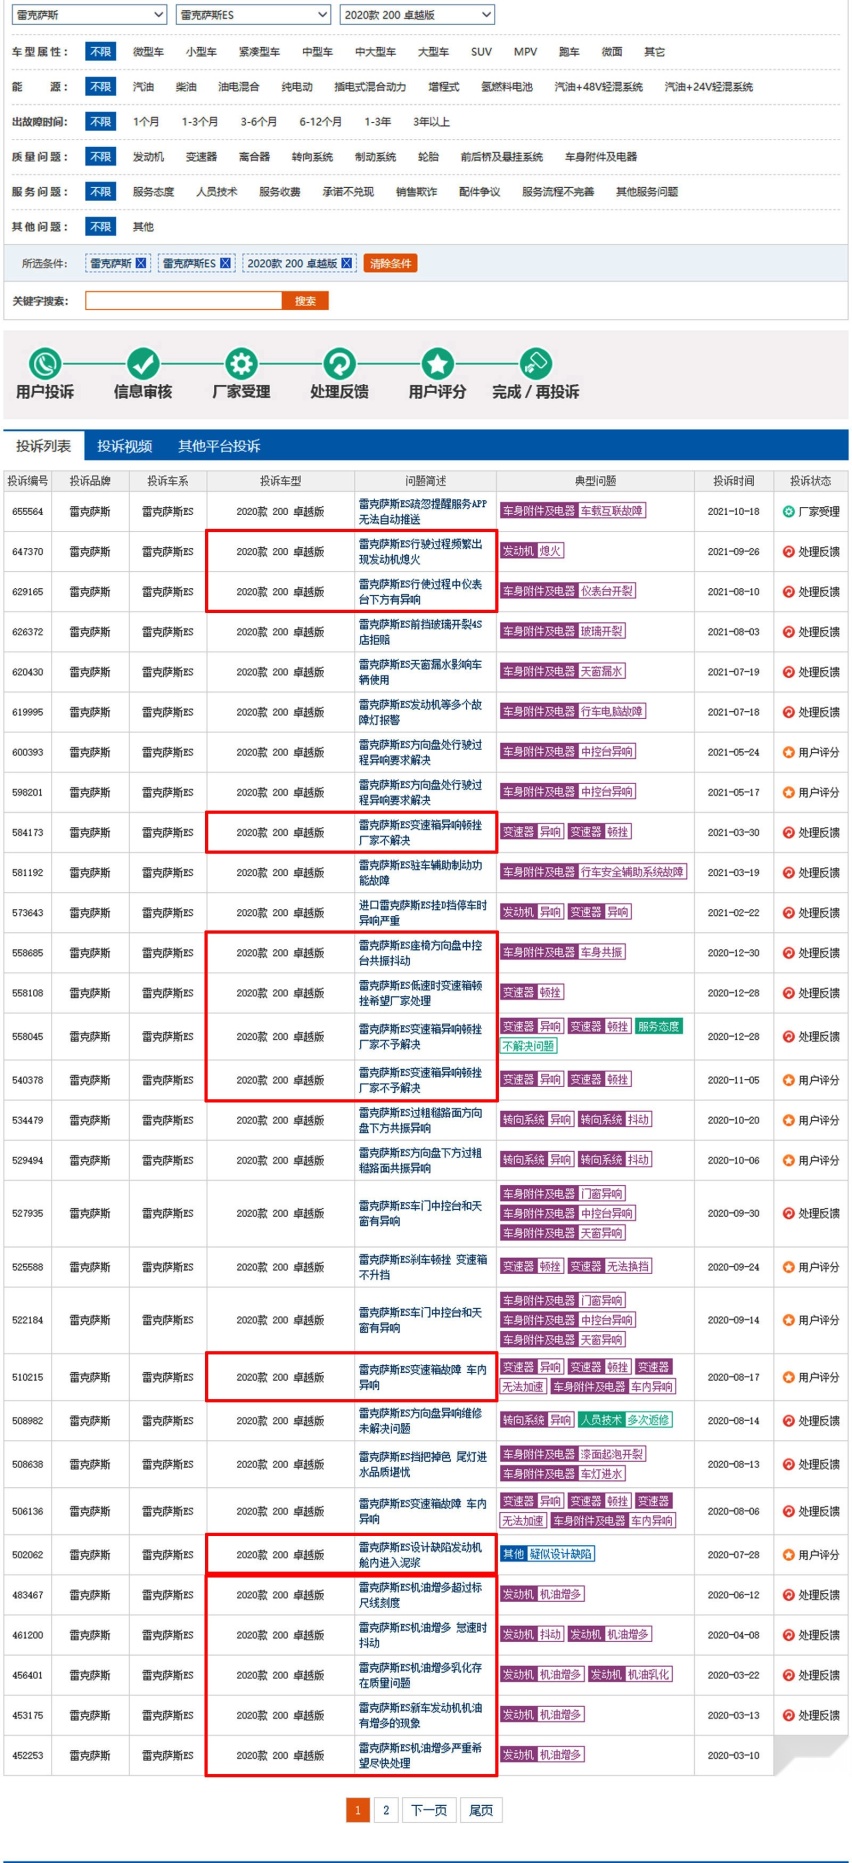Viewport: 852px width, 1863px height.
Task: Filter service problems by 服务态度
Action: pyautogui.click(x=153, y=192)
